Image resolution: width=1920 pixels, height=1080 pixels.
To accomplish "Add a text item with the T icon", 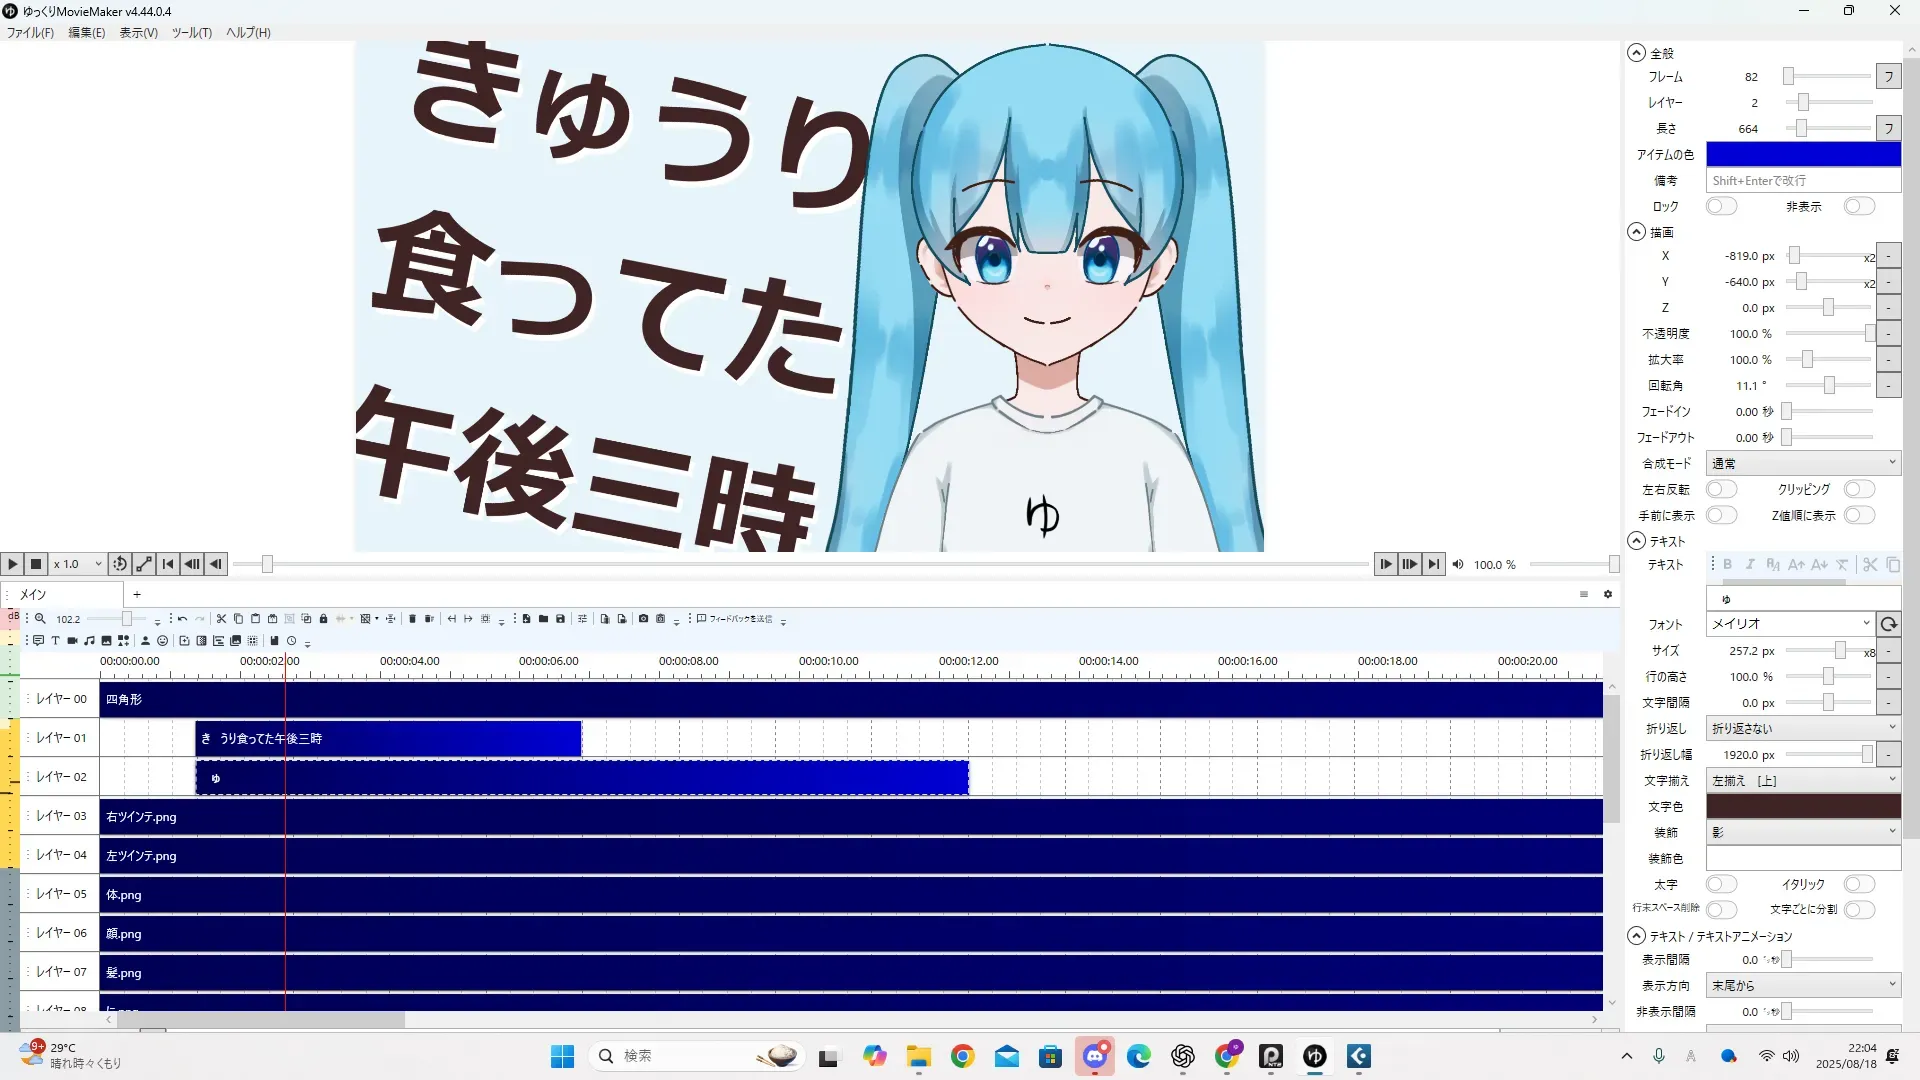I will coord(55,641).
